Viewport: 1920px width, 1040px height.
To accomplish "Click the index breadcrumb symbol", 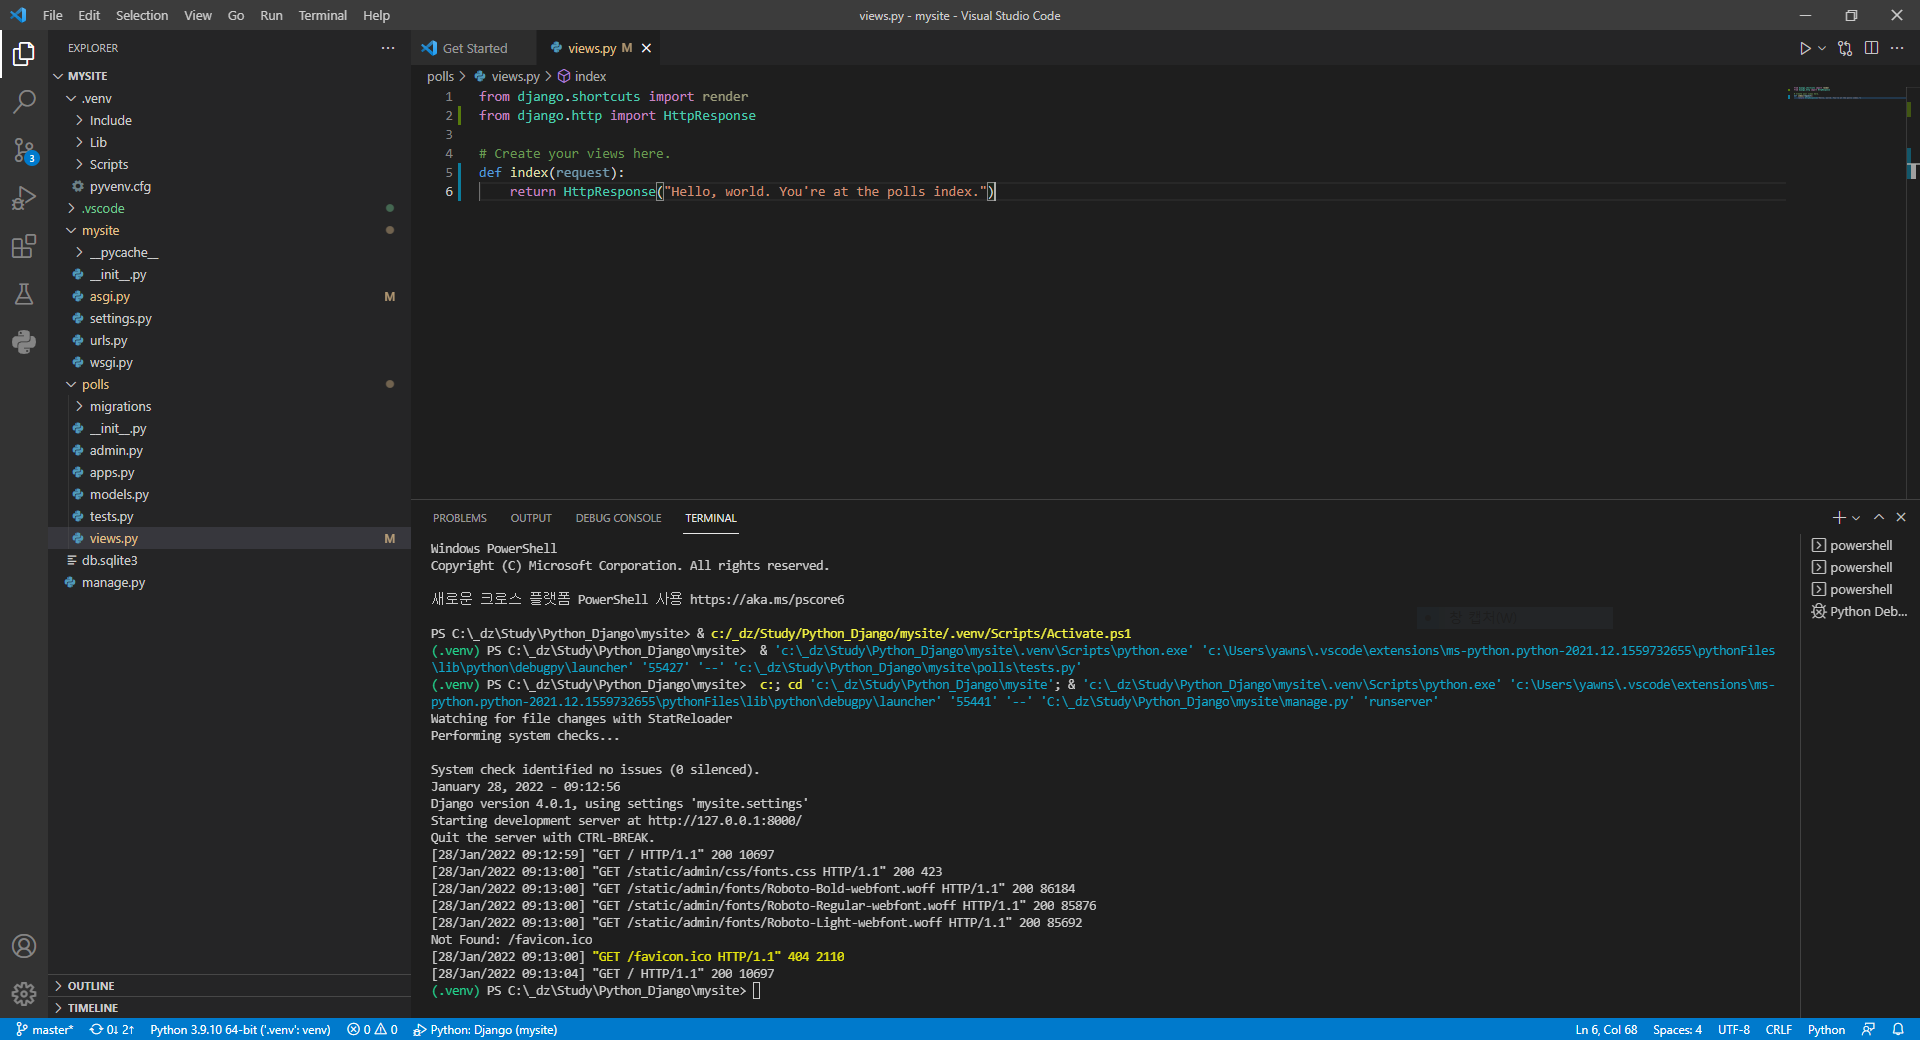I will [x=582, y=76].
